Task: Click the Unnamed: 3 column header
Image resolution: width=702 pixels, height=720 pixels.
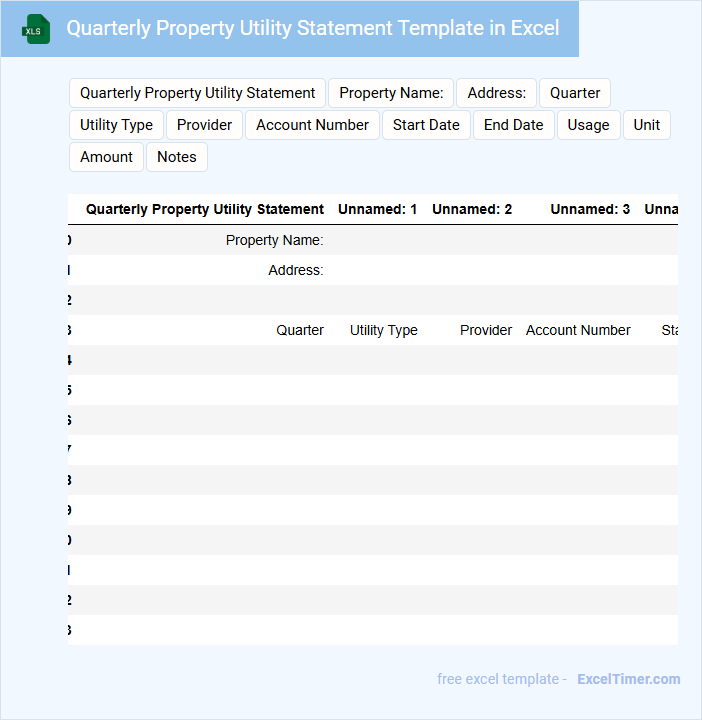Action: (x=590, y=209)
